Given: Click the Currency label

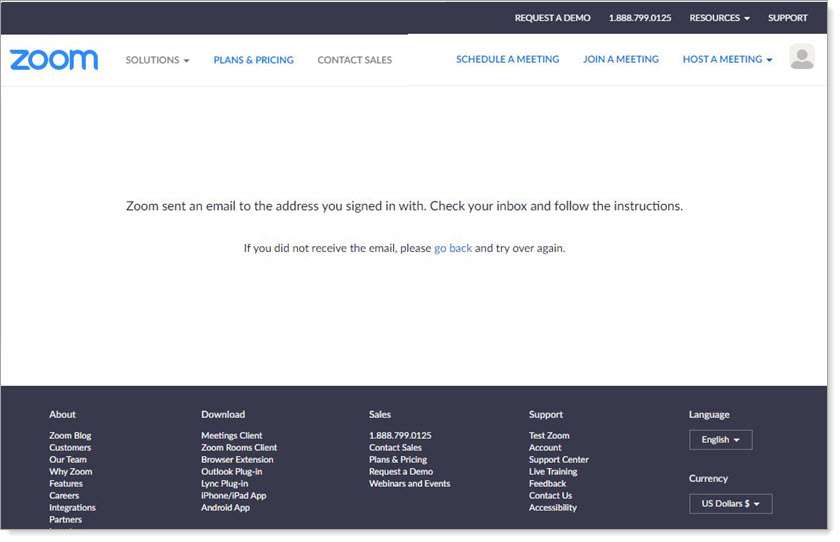Looking at the screenshot, I should [708, 478].
